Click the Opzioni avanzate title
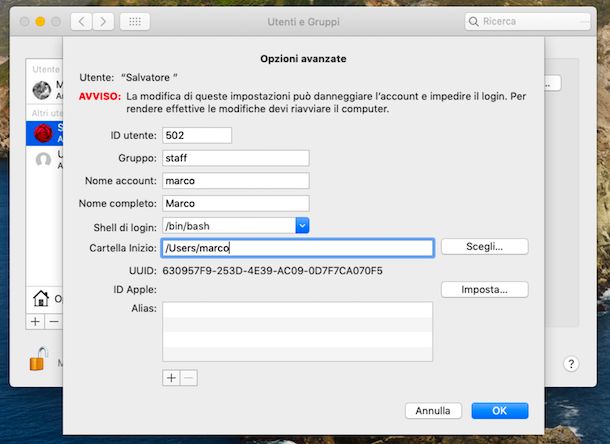610x444 pixels. point(303,59)
